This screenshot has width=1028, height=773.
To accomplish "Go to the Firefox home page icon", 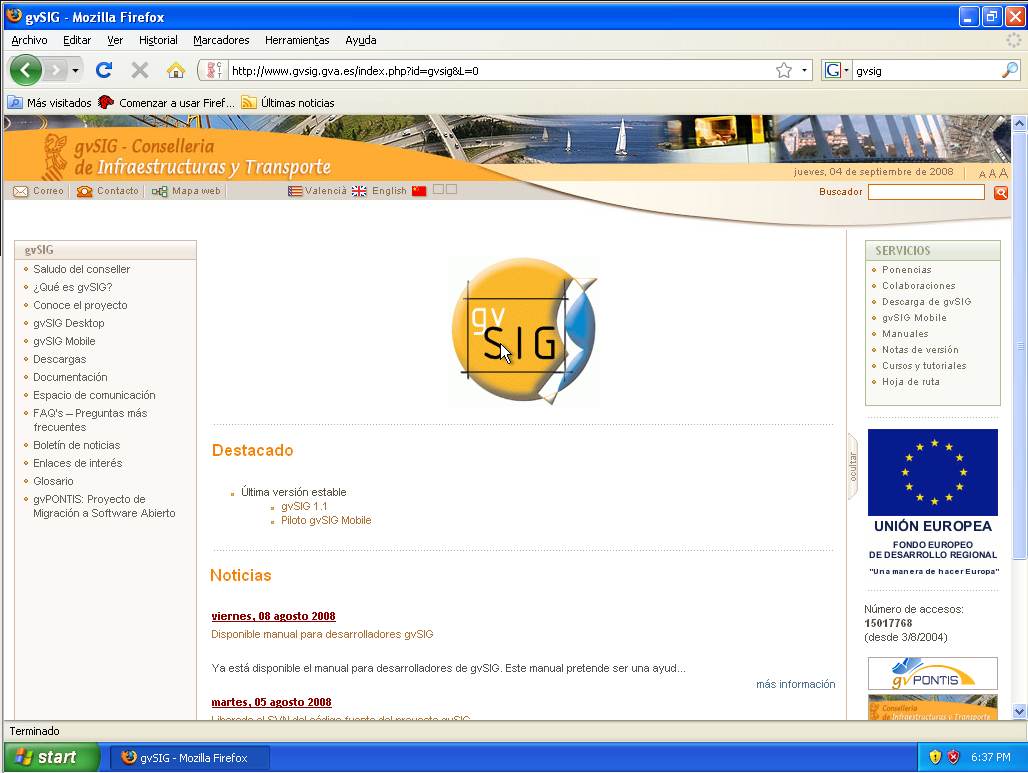I will [176, 70].
